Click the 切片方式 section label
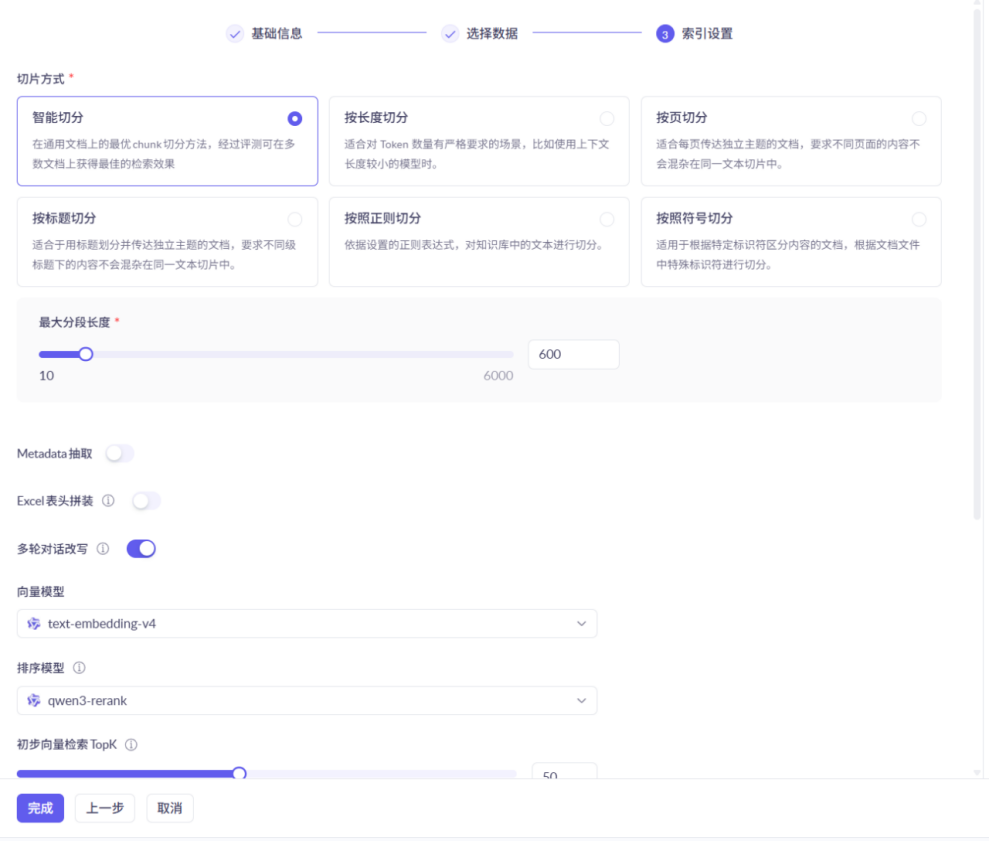 pos(40,79)
